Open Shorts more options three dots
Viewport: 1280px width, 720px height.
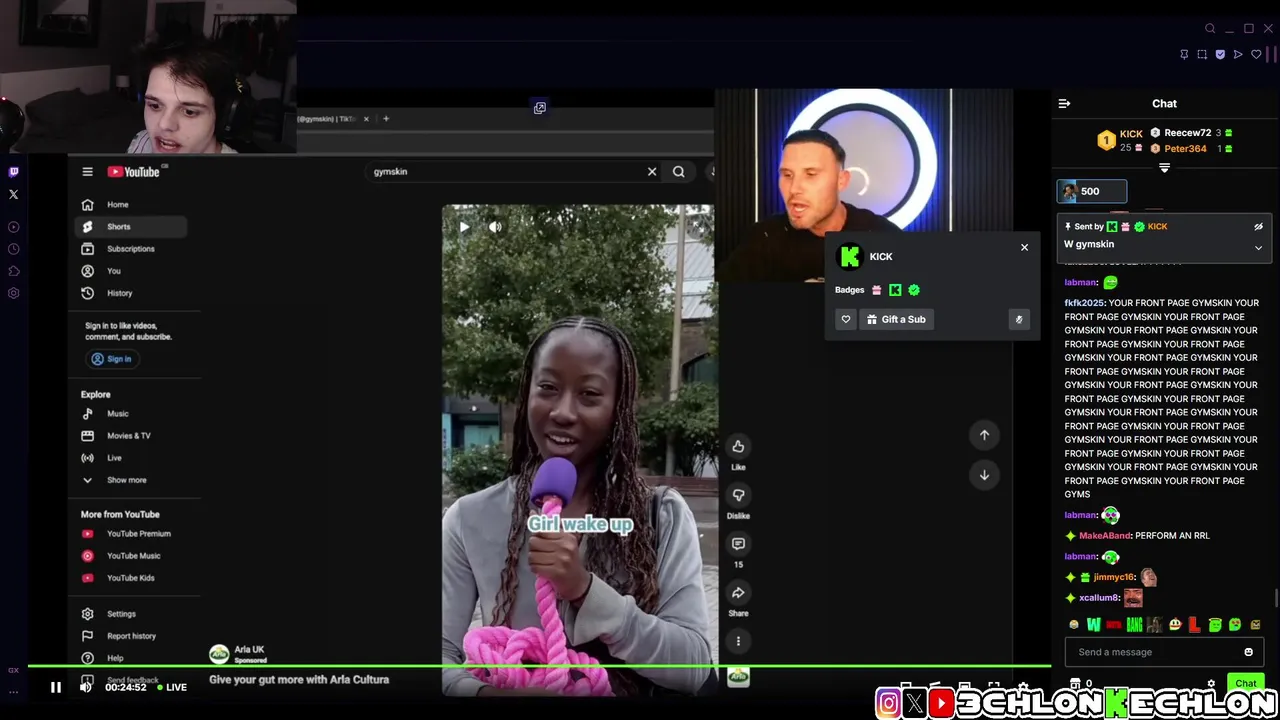point(738,641)
